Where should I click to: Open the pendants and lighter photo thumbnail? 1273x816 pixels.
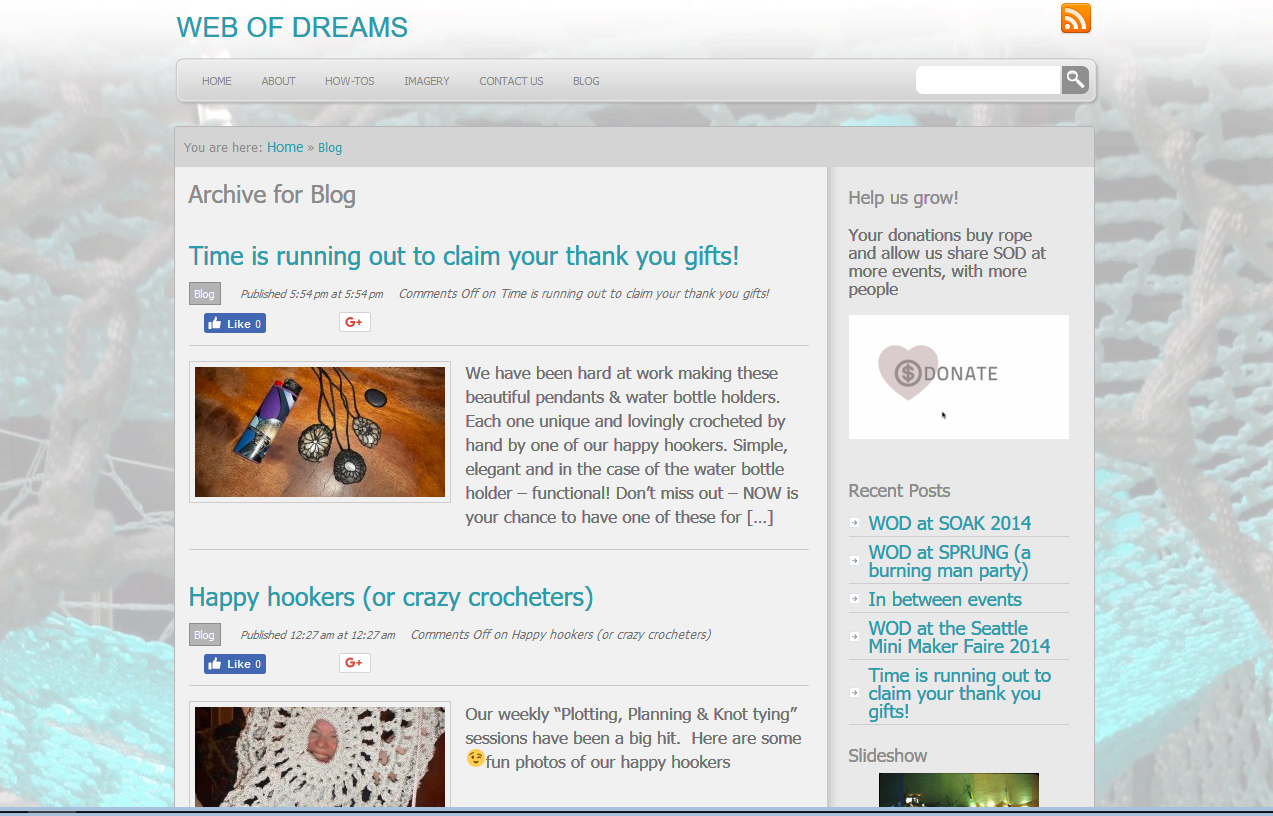click(320, 432)
